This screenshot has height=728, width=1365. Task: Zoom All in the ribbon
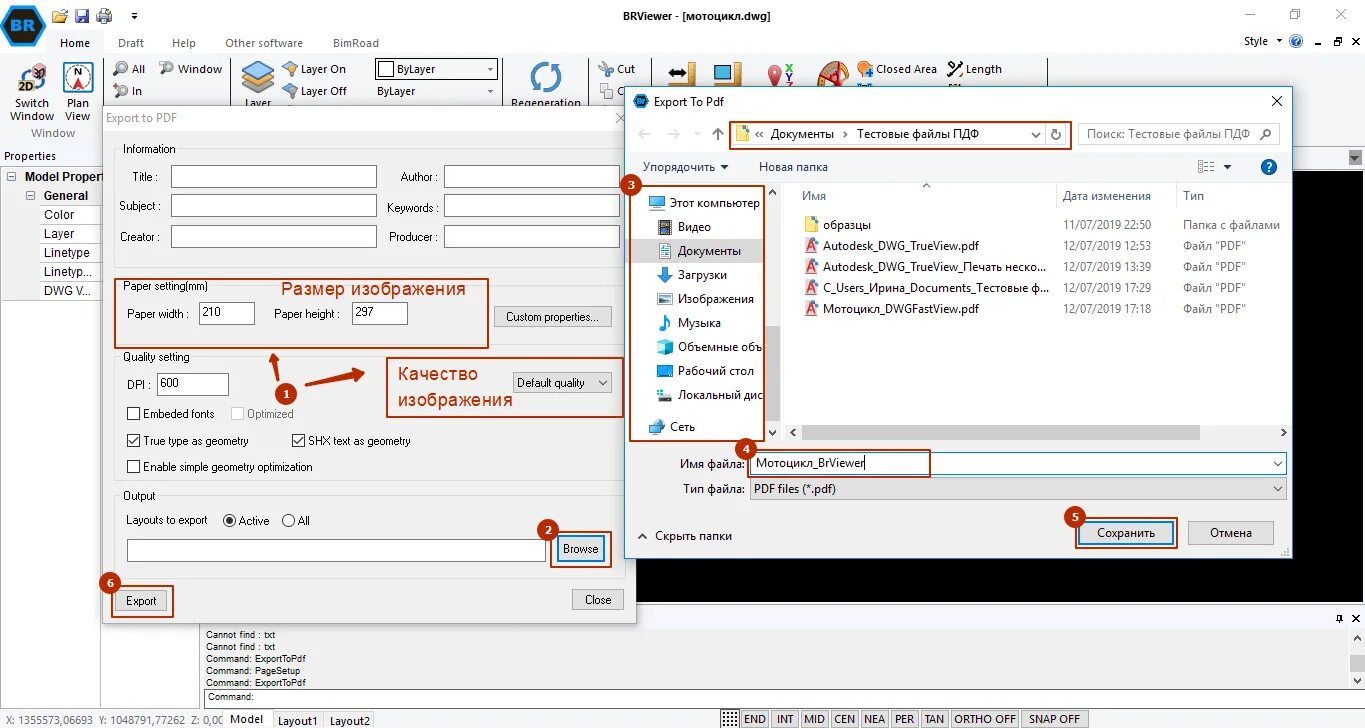point(130,69)
